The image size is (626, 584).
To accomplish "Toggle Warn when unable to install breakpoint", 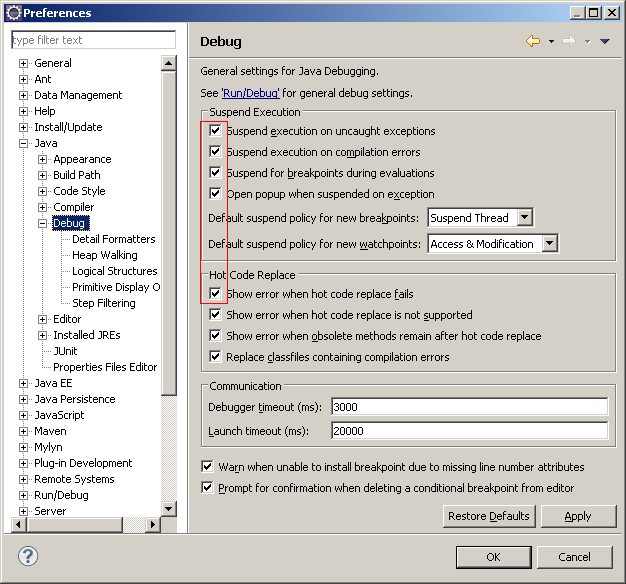I will (x=207, y=466).
